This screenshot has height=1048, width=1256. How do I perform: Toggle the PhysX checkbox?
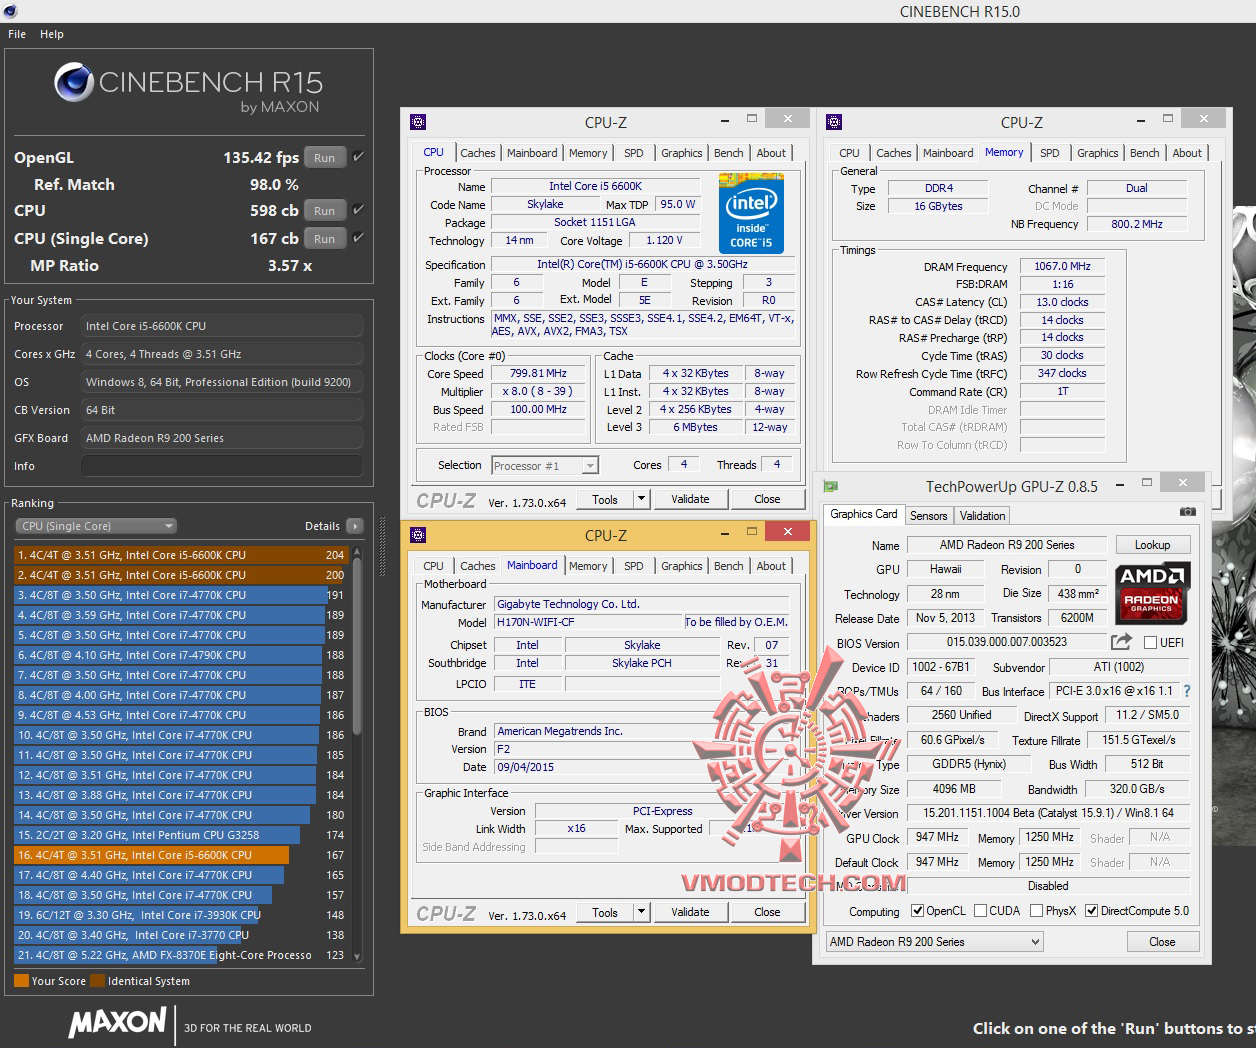1037,911
